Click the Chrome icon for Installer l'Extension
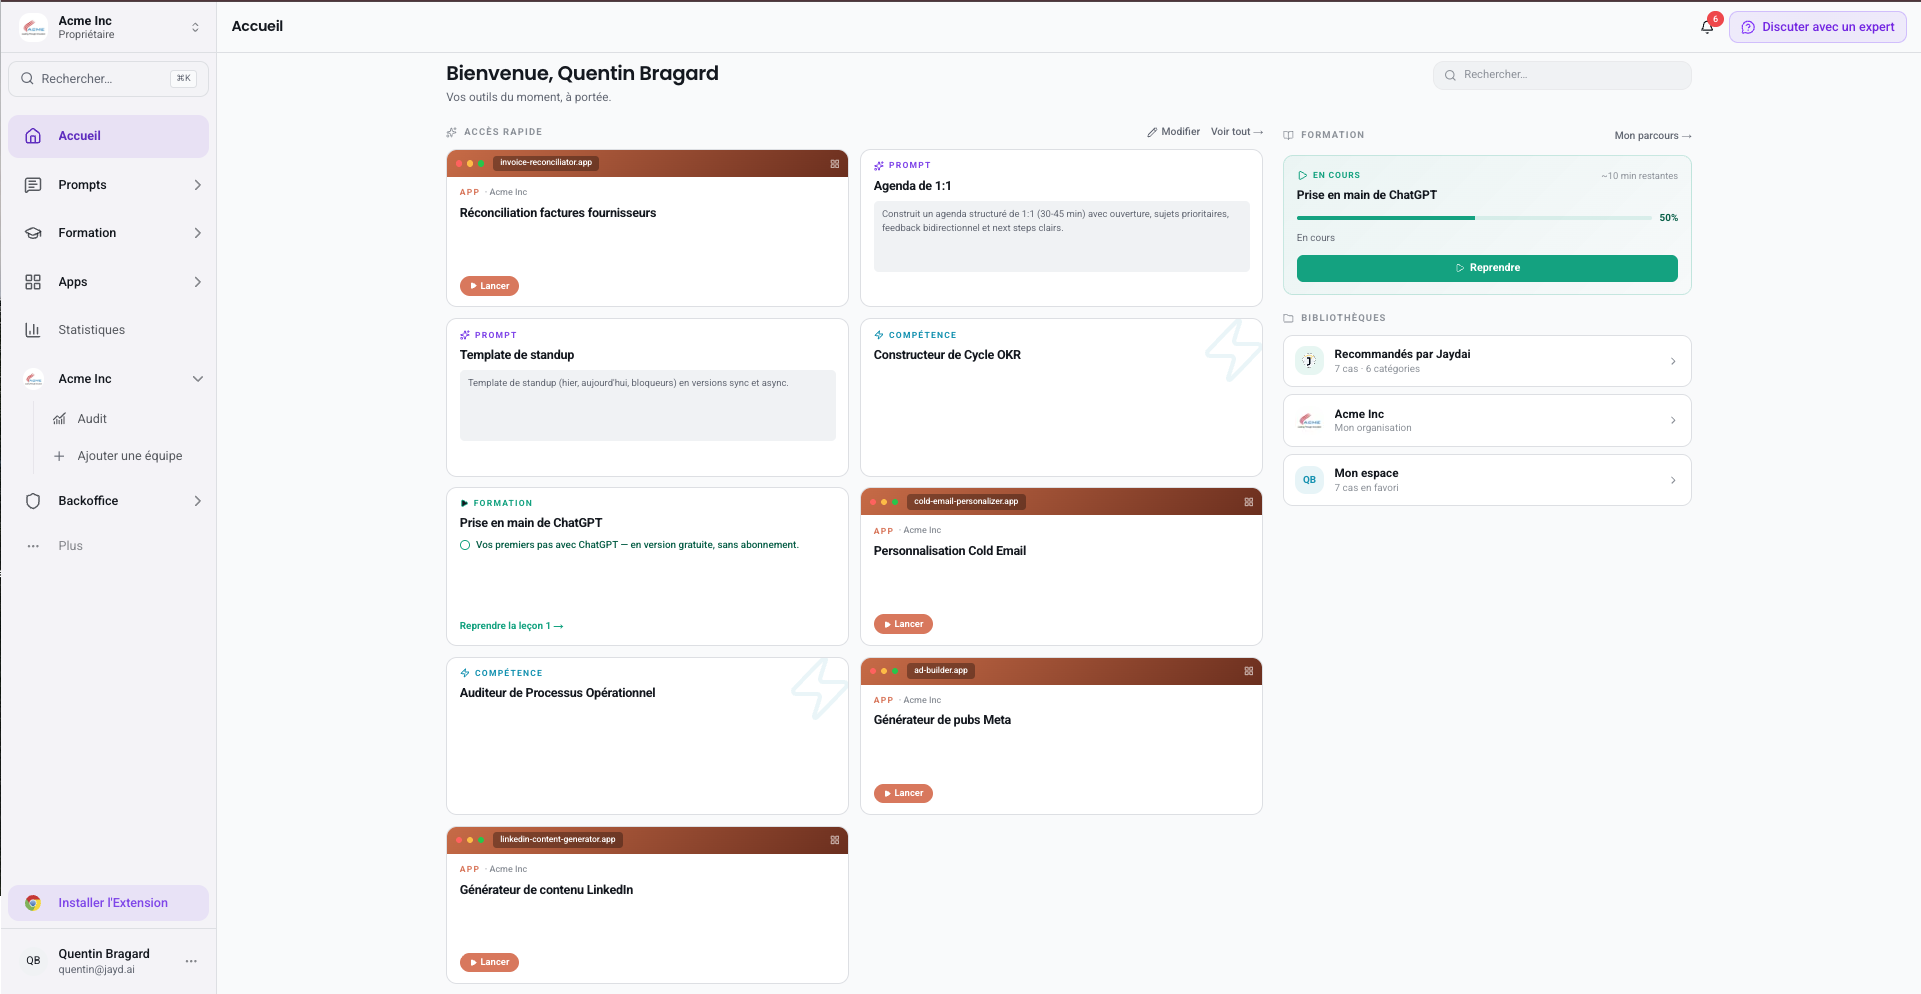This screenshot has width=1921, height=994. 33,903
